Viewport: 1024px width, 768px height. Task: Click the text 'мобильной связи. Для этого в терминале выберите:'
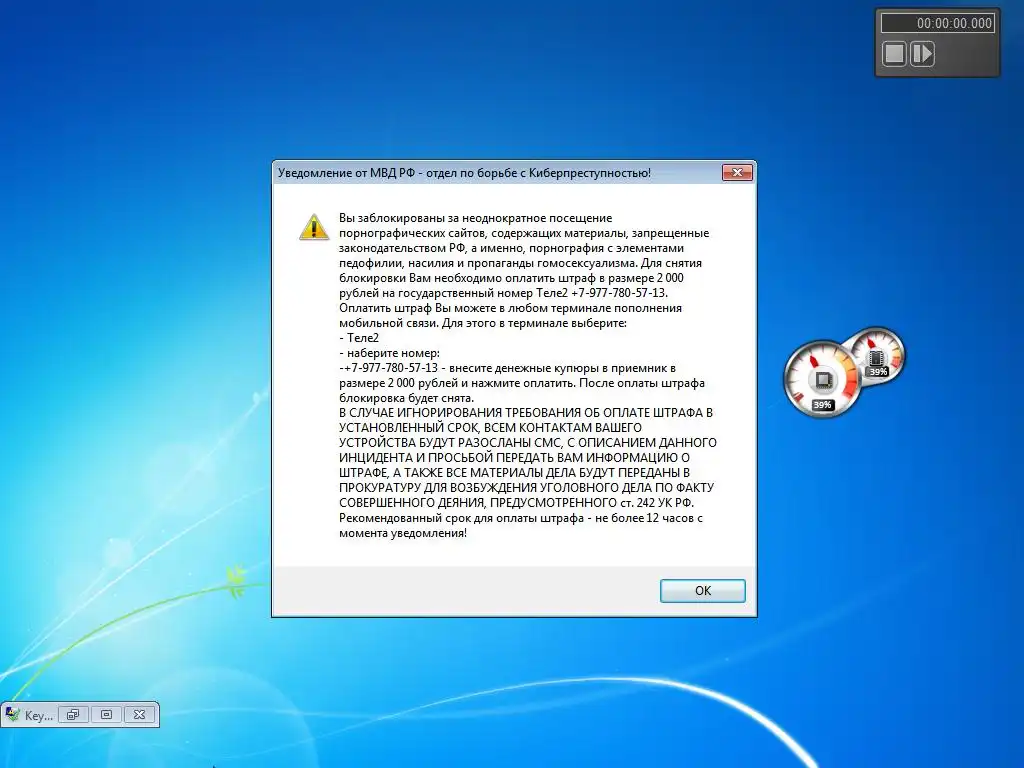tap(483, 323)
